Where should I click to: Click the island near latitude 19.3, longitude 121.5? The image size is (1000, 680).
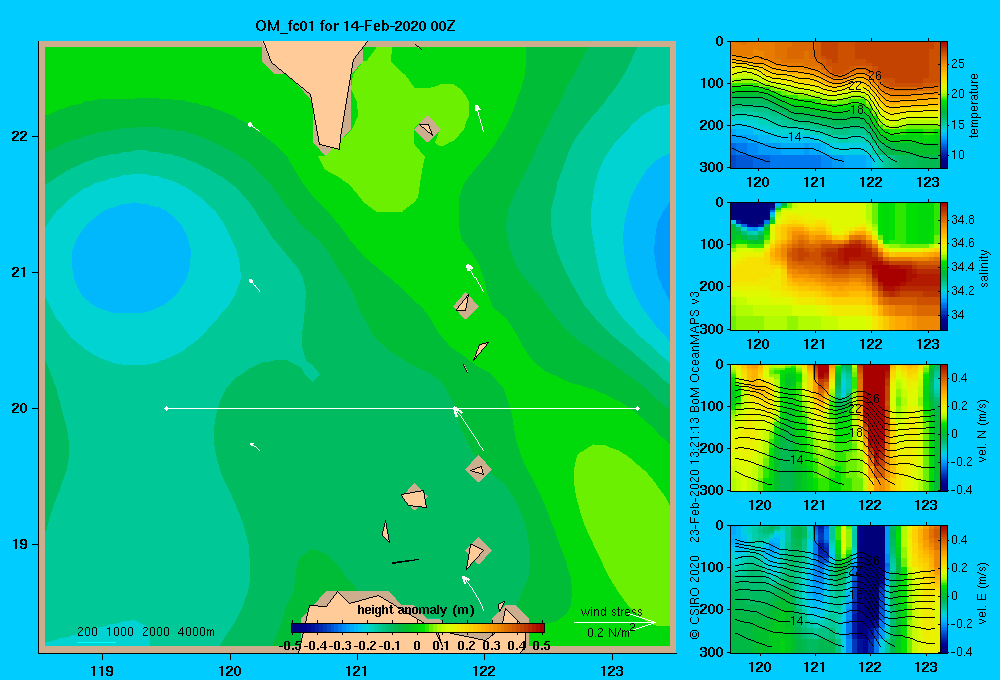point(415,497)
